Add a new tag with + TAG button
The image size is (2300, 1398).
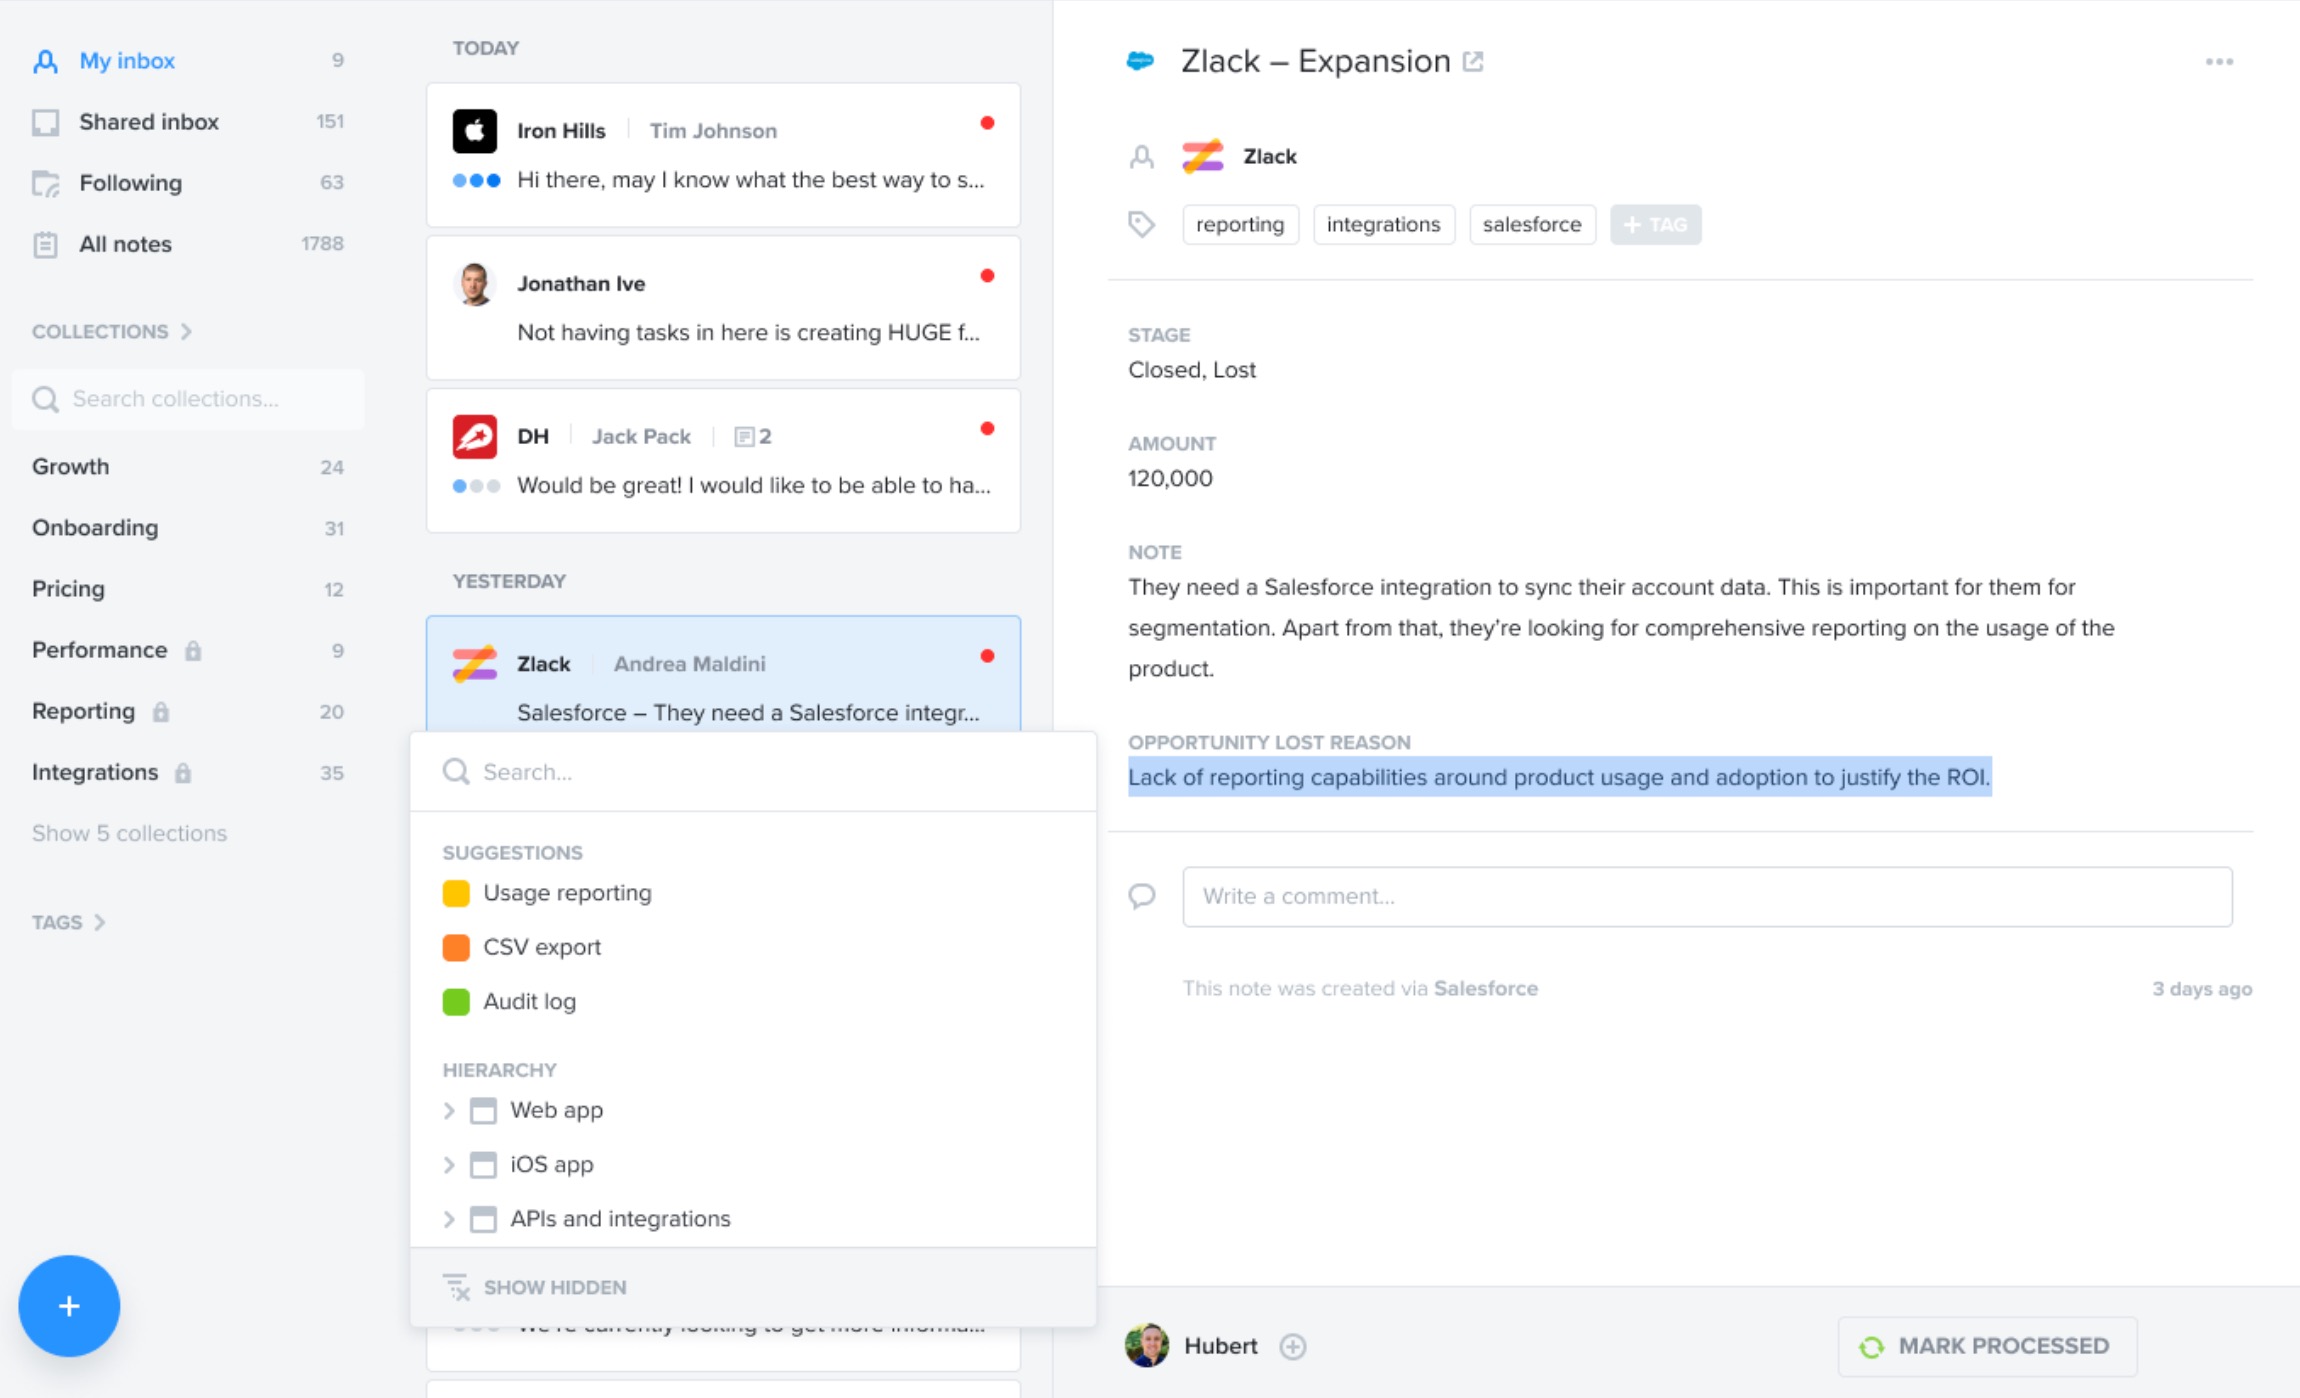pos(1655,224)
